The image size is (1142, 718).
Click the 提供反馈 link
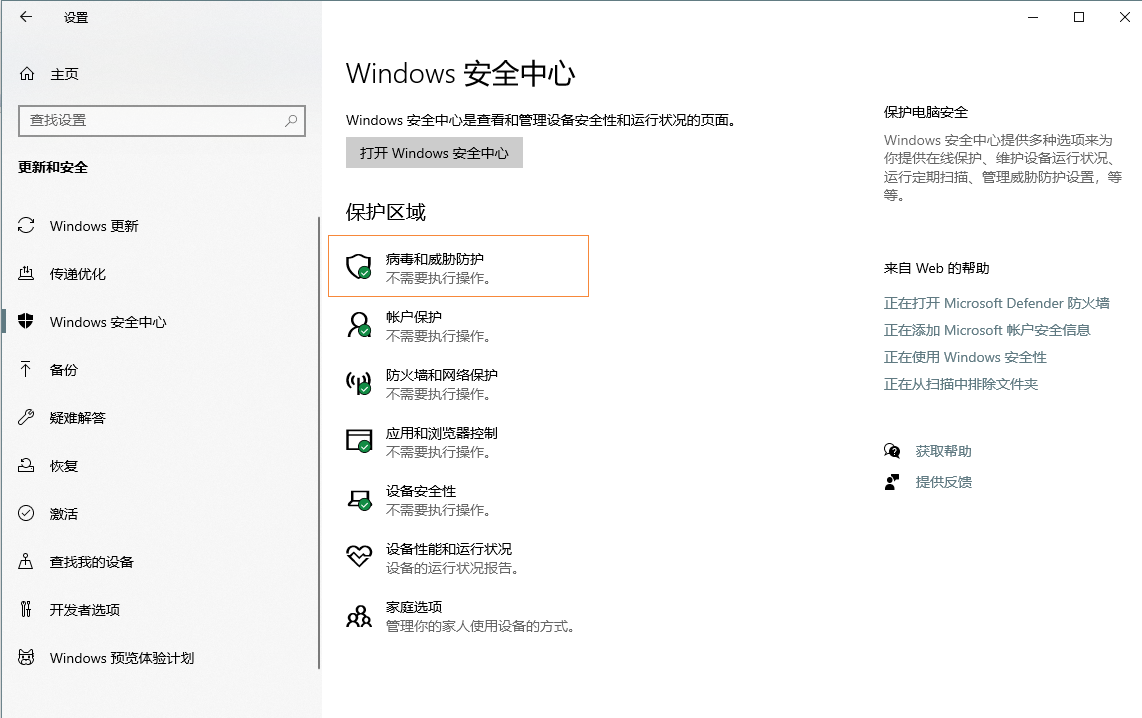pyautogui.click(x=943, y=482)
